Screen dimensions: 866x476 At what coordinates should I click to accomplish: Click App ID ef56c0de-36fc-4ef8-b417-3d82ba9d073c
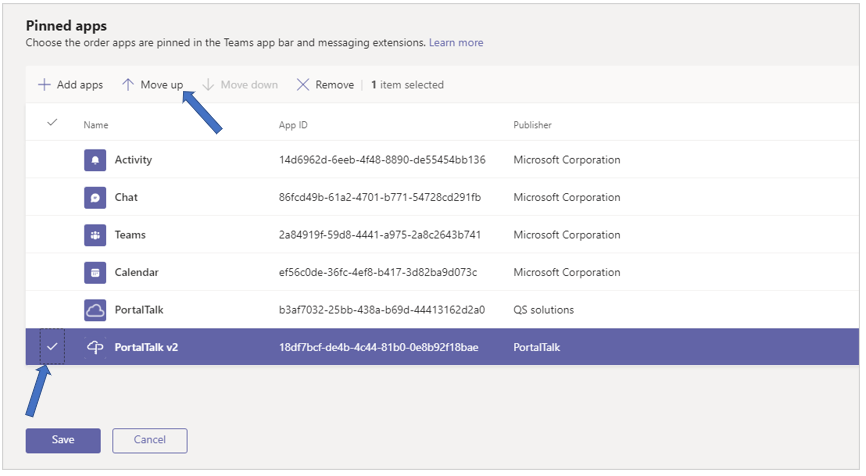point(378,273)
